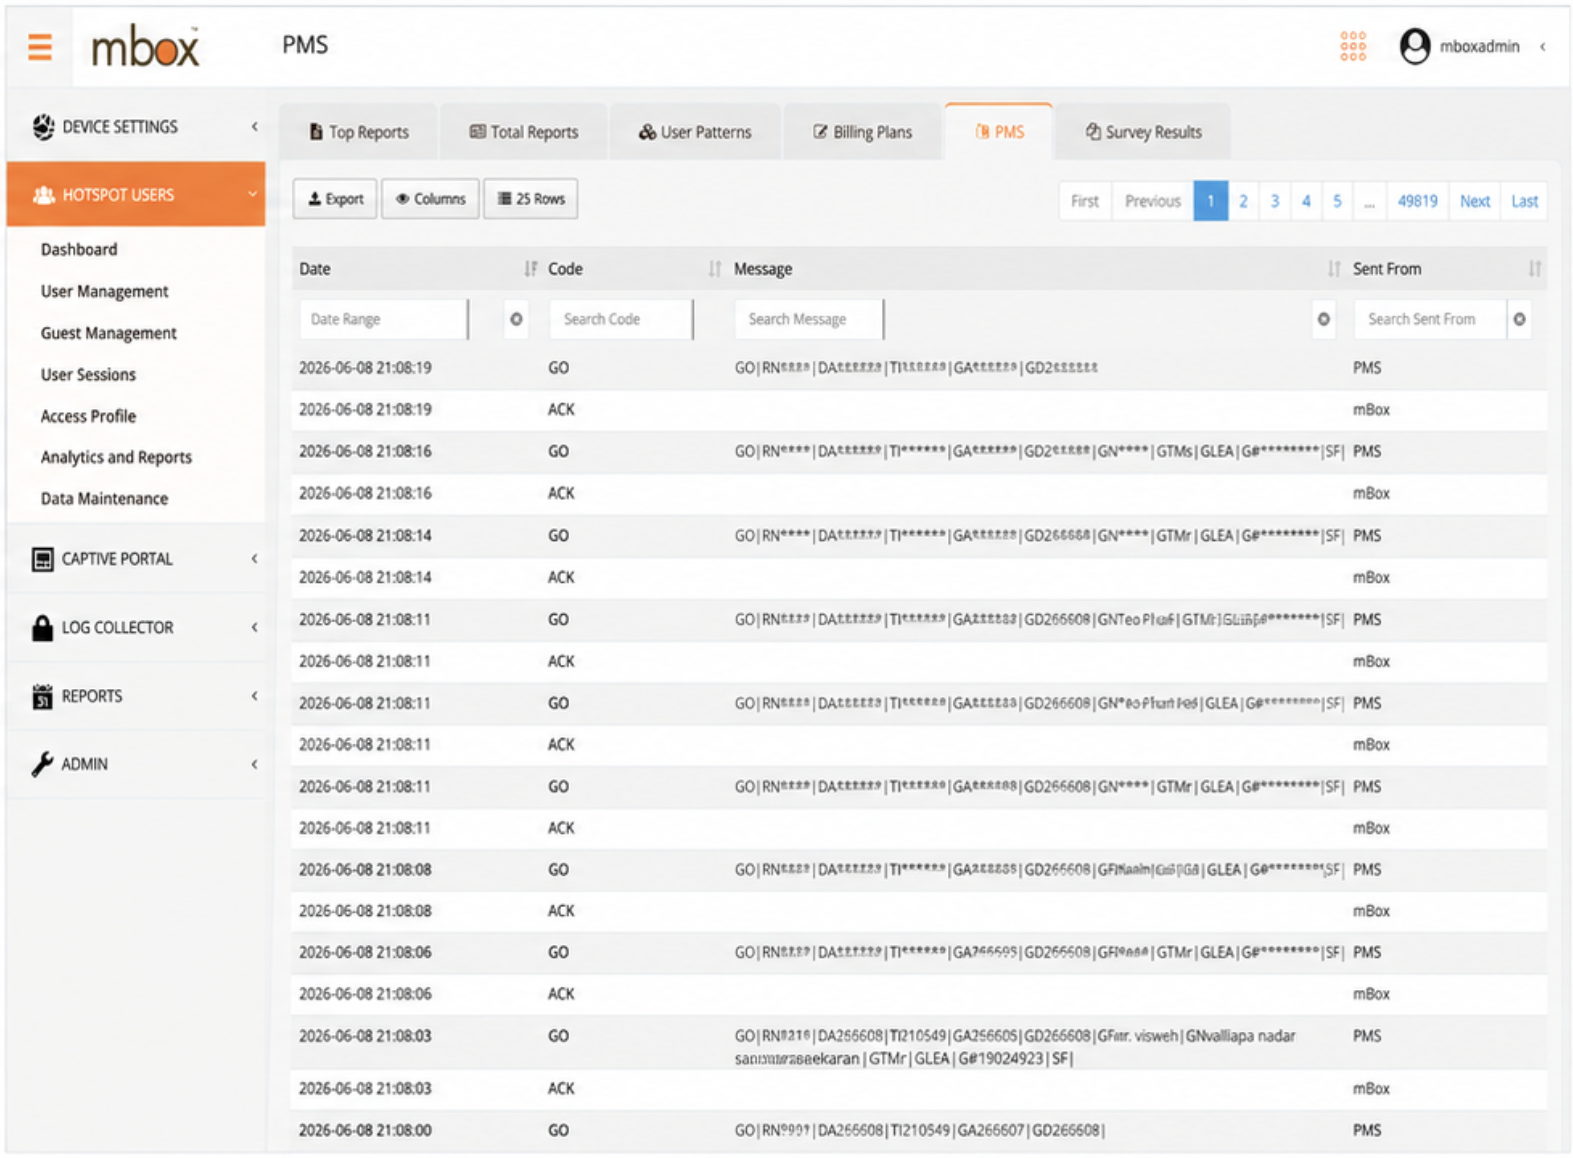Viewport: 1573px width, 1158px height.
Task: Open Dashboard in sidebar
Action: point(79,250)
